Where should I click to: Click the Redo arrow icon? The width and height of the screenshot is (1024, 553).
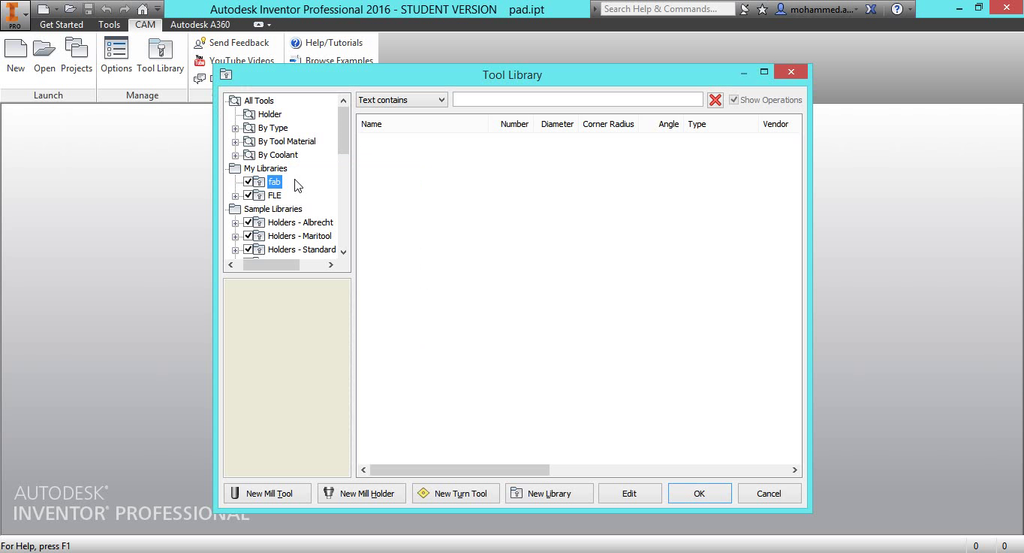click(125, 9)
